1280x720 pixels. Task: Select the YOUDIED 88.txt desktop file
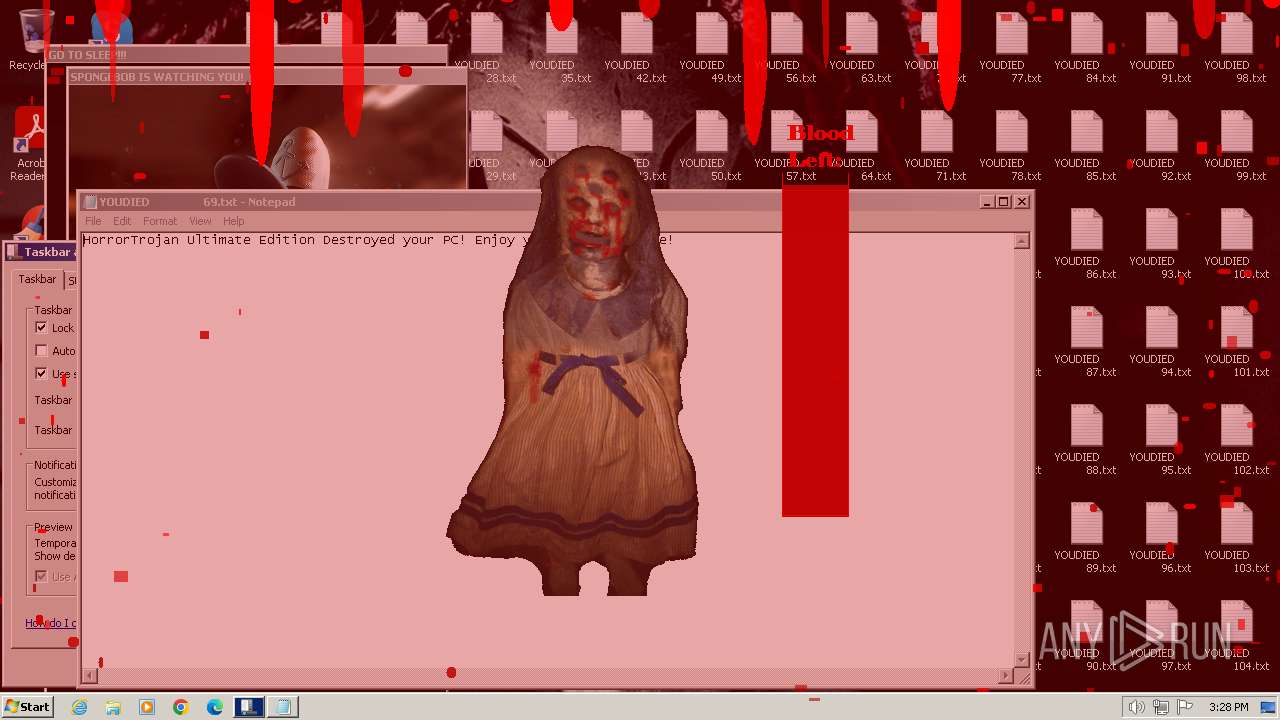point(1086,440)
